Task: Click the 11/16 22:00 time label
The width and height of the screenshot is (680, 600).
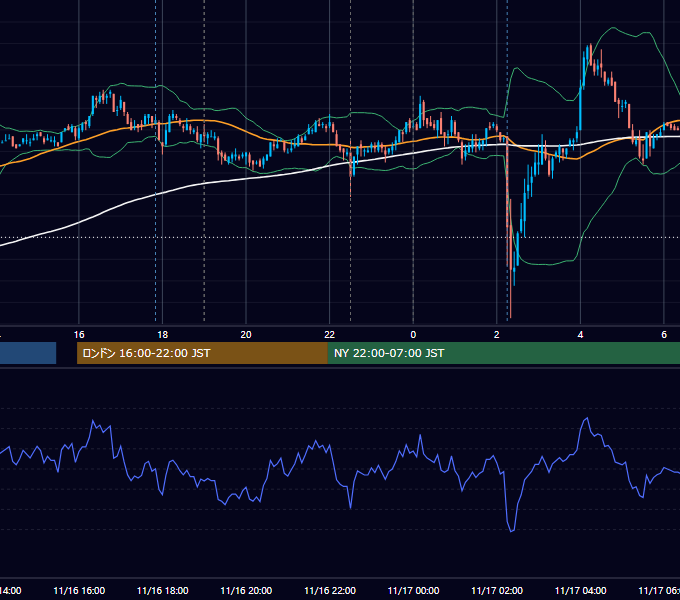Action: [330, 590]
